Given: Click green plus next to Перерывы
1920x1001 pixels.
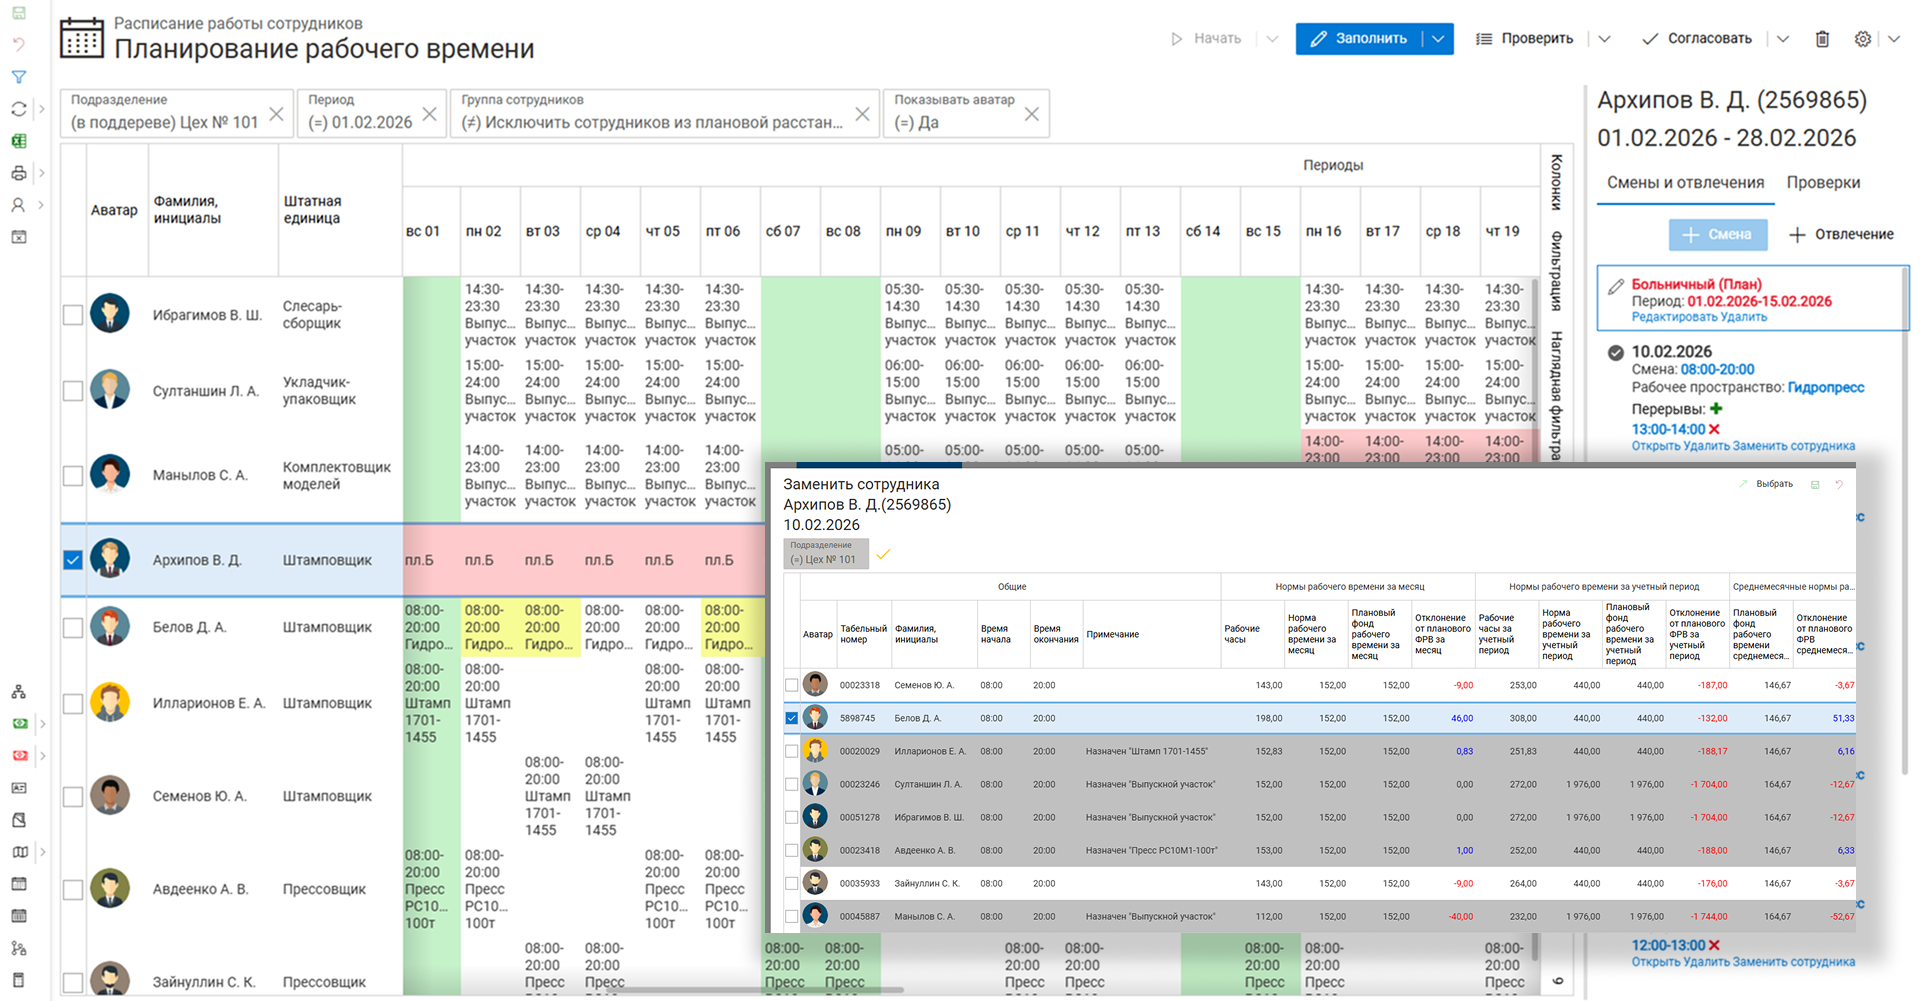Looking at the screenshot, I should pos(1716,409).
